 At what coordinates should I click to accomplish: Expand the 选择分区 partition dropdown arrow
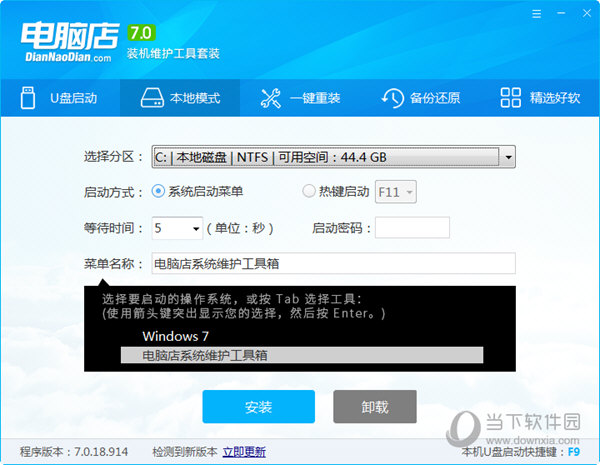coord(508,157)
